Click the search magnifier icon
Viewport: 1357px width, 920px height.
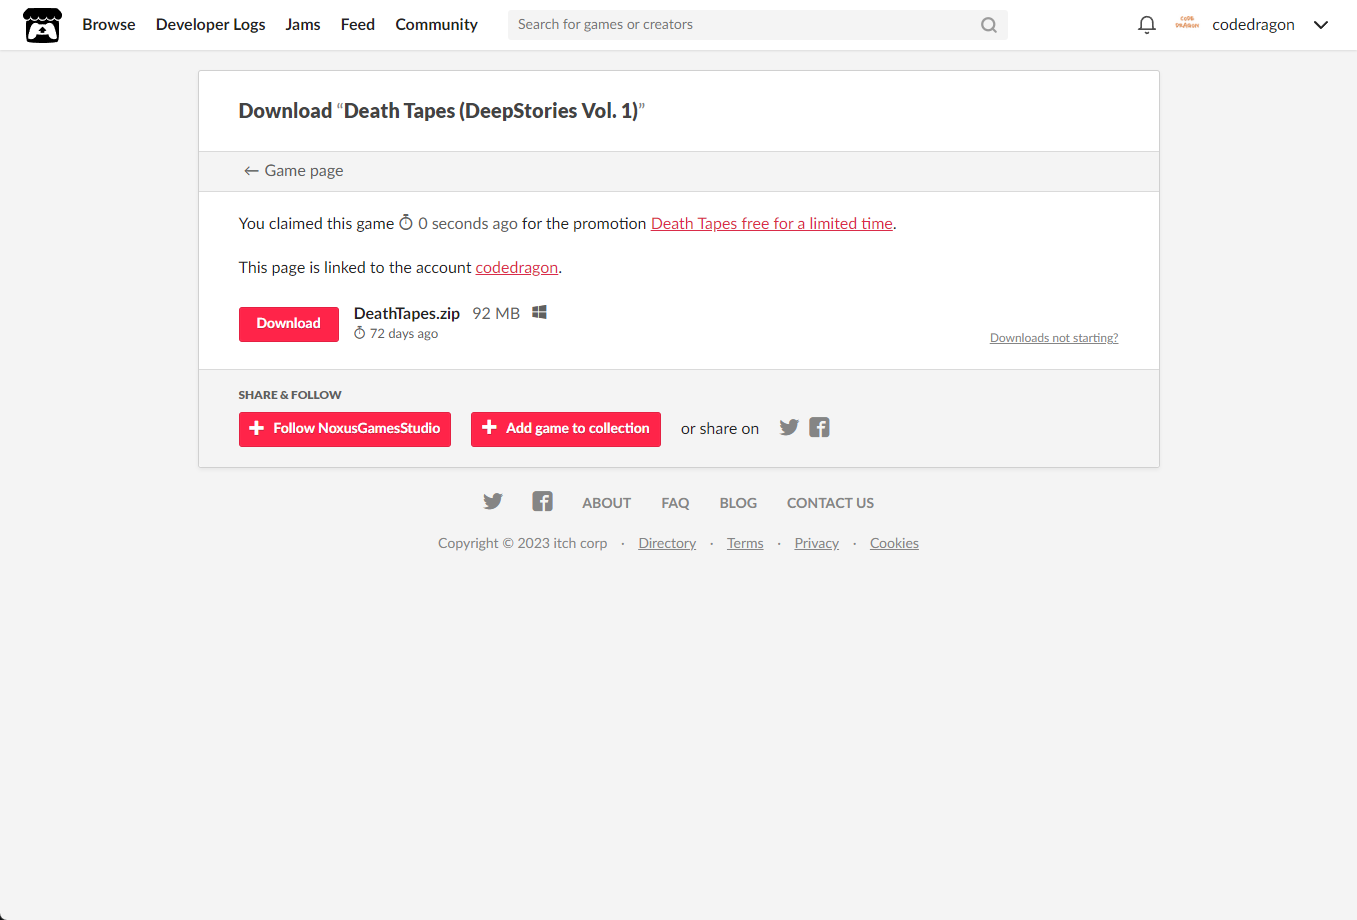989,25
